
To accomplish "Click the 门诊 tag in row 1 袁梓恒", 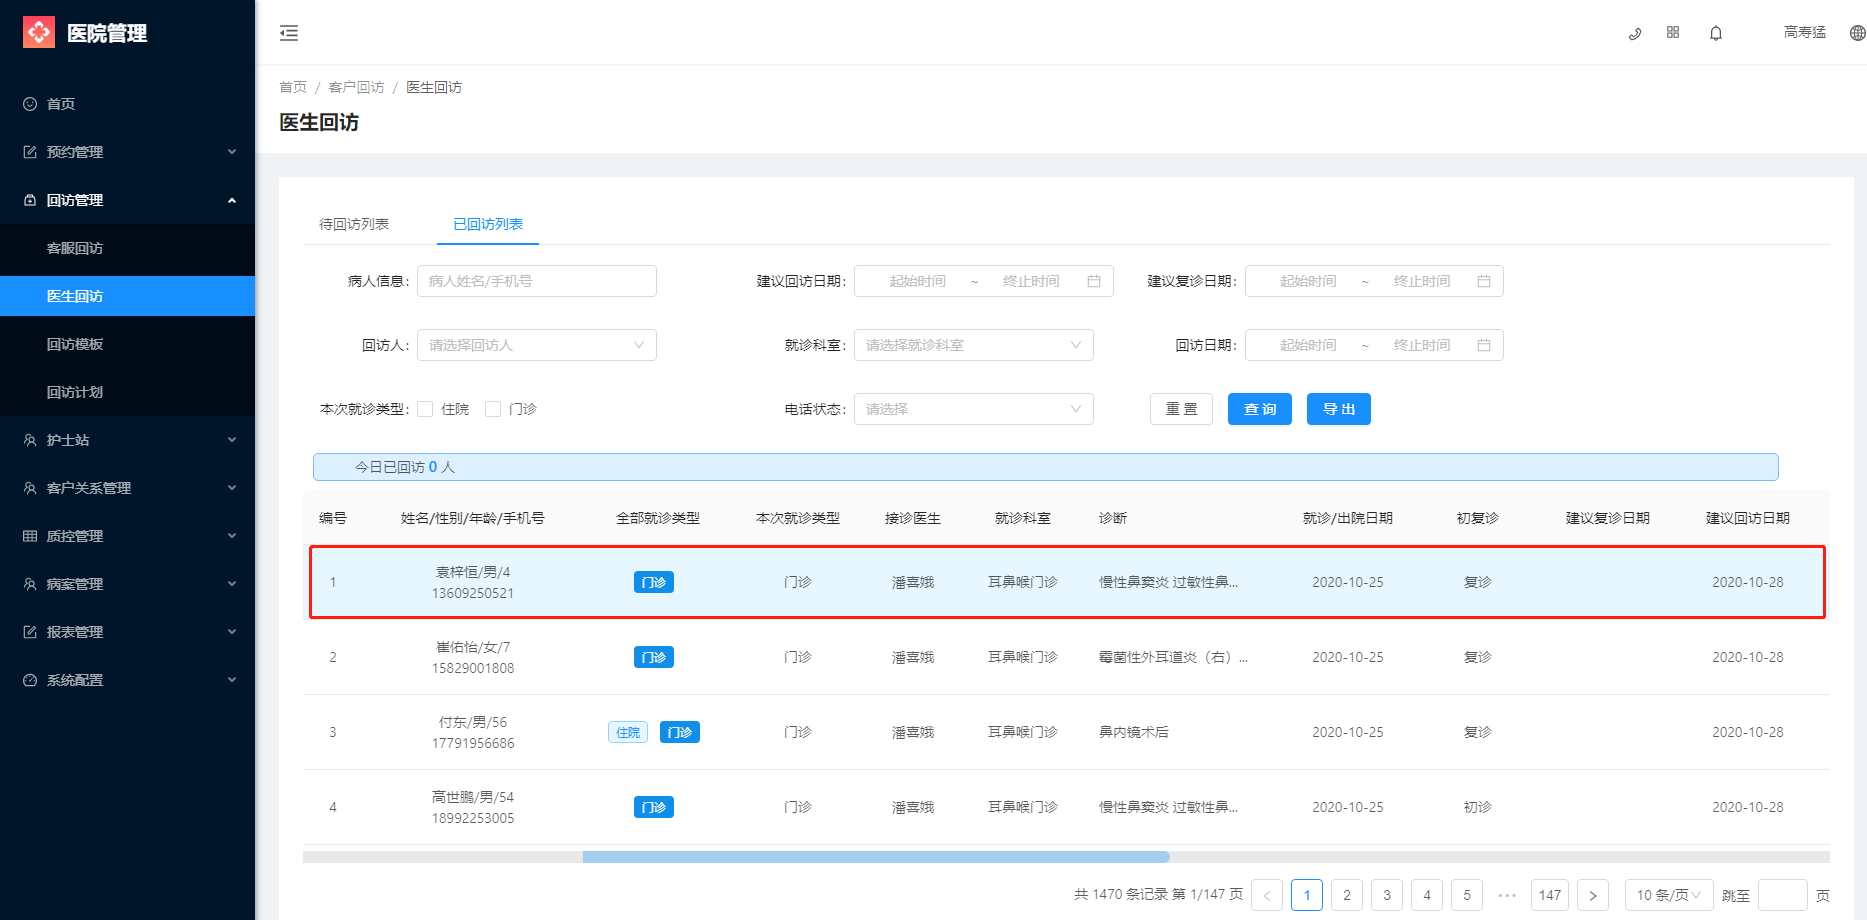I will pyautogui.click(x=654, y=582).
